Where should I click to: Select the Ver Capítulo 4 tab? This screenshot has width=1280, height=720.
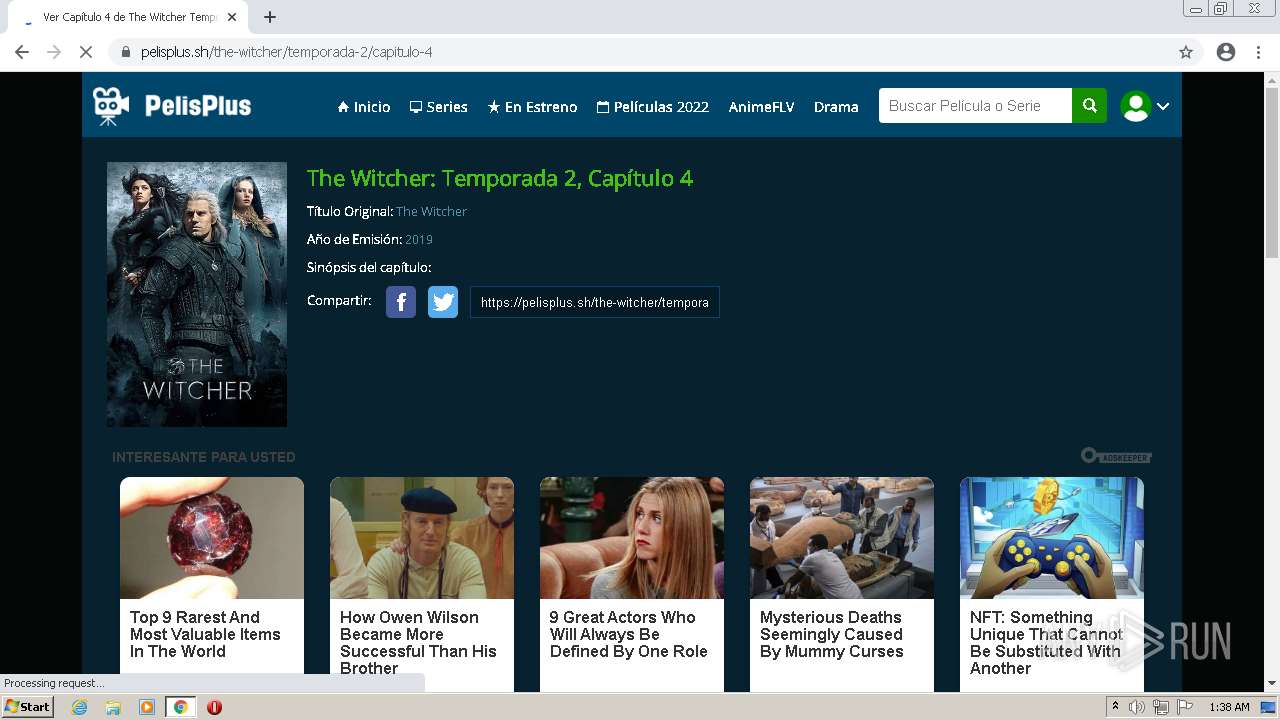[129, 17]
